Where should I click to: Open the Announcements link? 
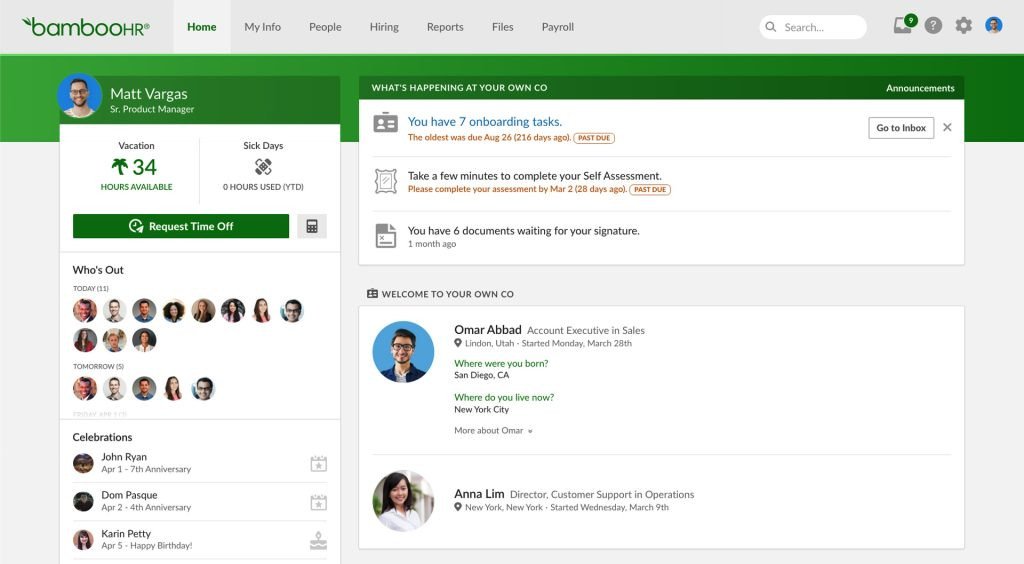click(920, 88)
